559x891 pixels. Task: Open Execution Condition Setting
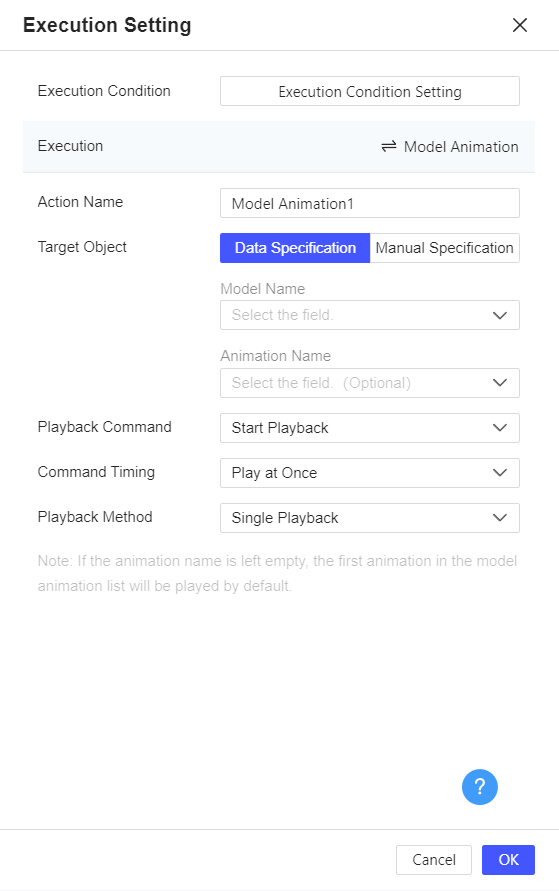pos(370,91)
